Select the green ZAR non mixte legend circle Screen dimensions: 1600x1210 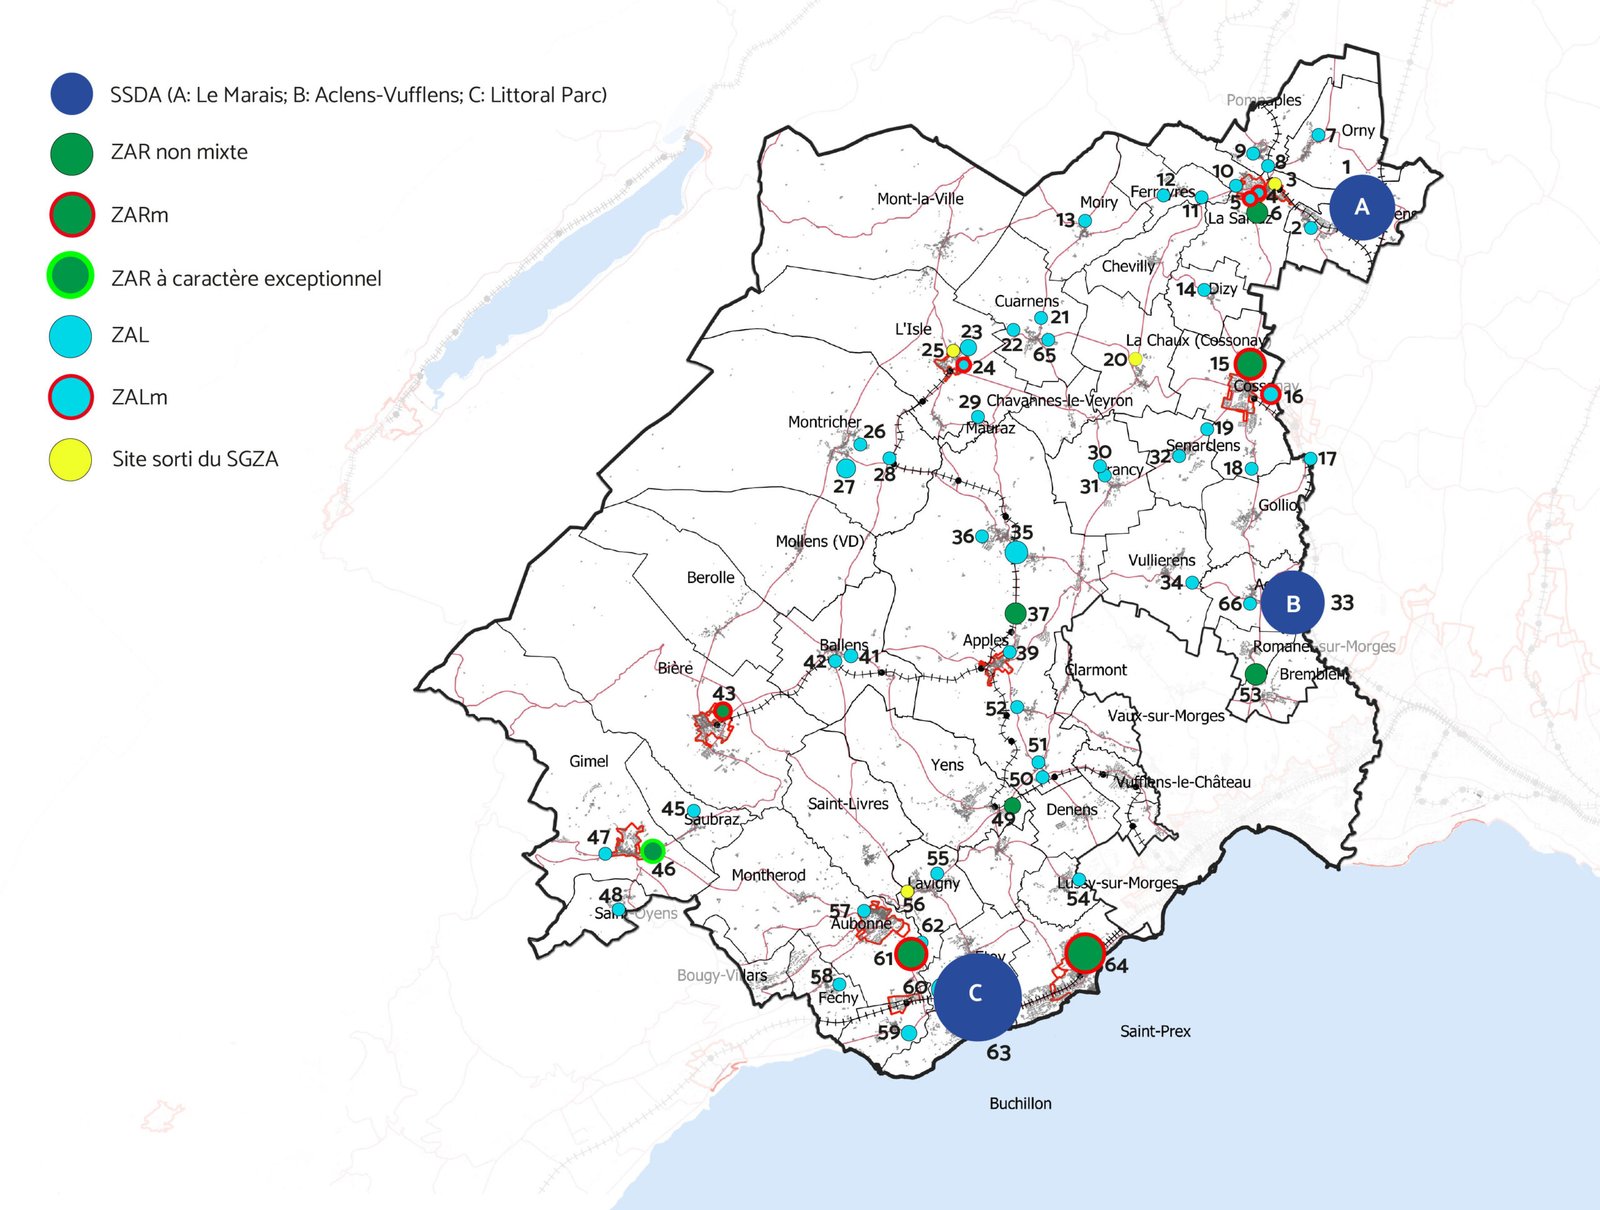(x=72, y=154)
